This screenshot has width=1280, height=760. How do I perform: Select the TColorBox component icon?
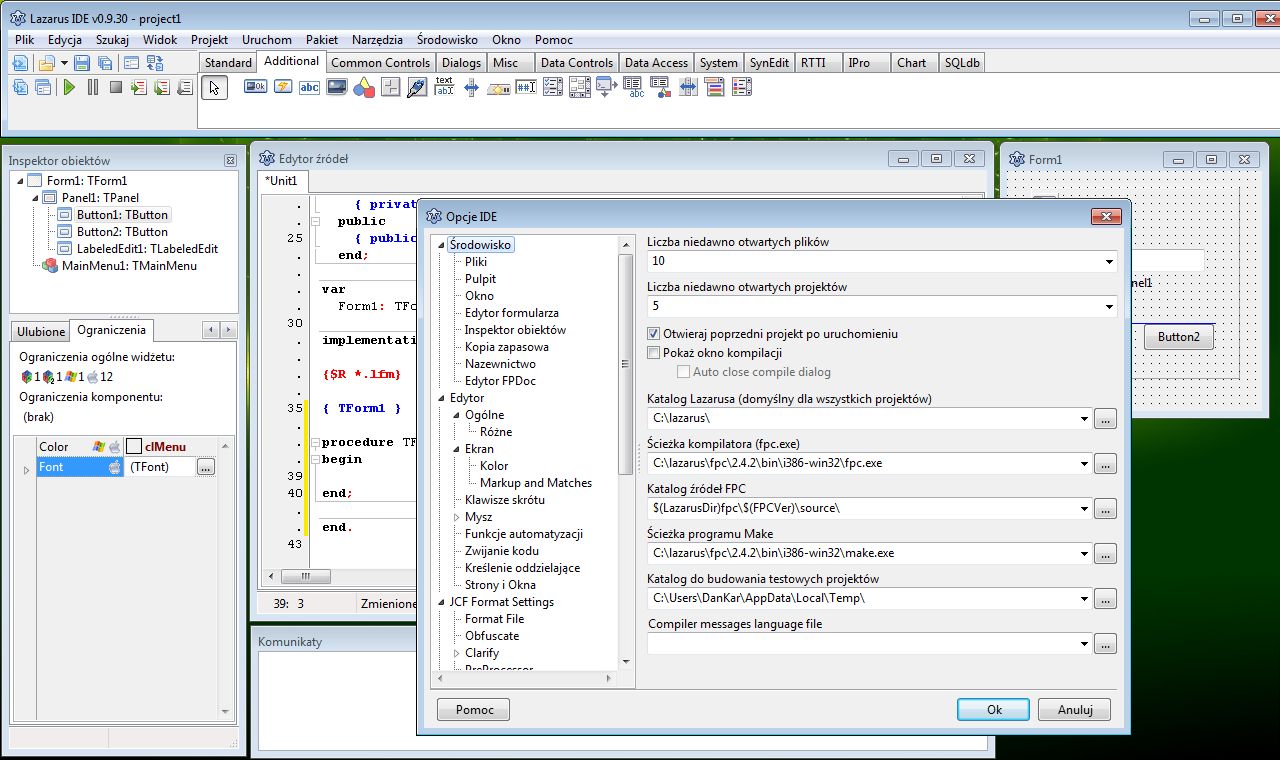coord(715,87)
